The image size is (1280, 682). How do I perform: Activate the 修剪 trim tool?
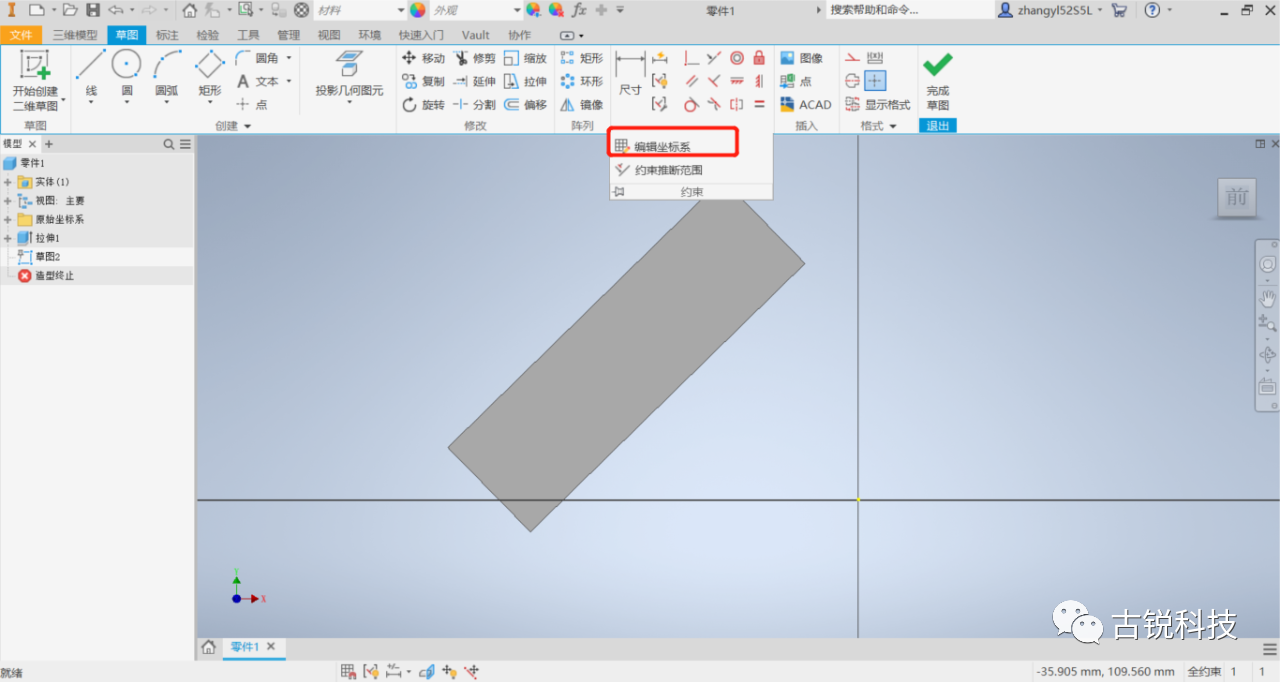(474, 58)
